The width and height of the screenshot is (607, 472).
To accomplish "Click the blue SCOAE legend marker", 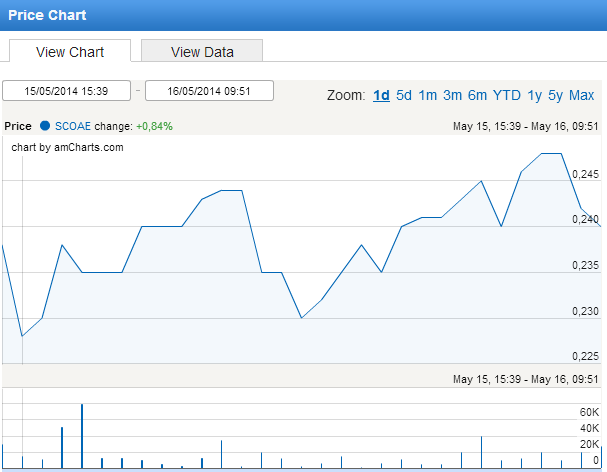I will coord(45,126).
